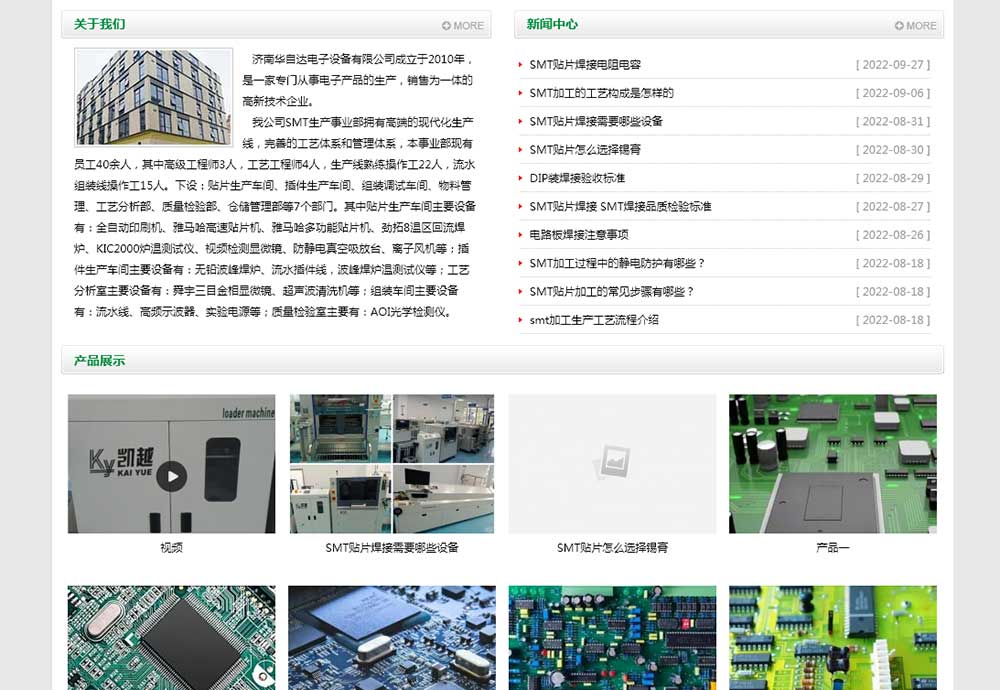Open news article DIP装焊接验收标准
1000x690 pixels.
click(577, 178)
